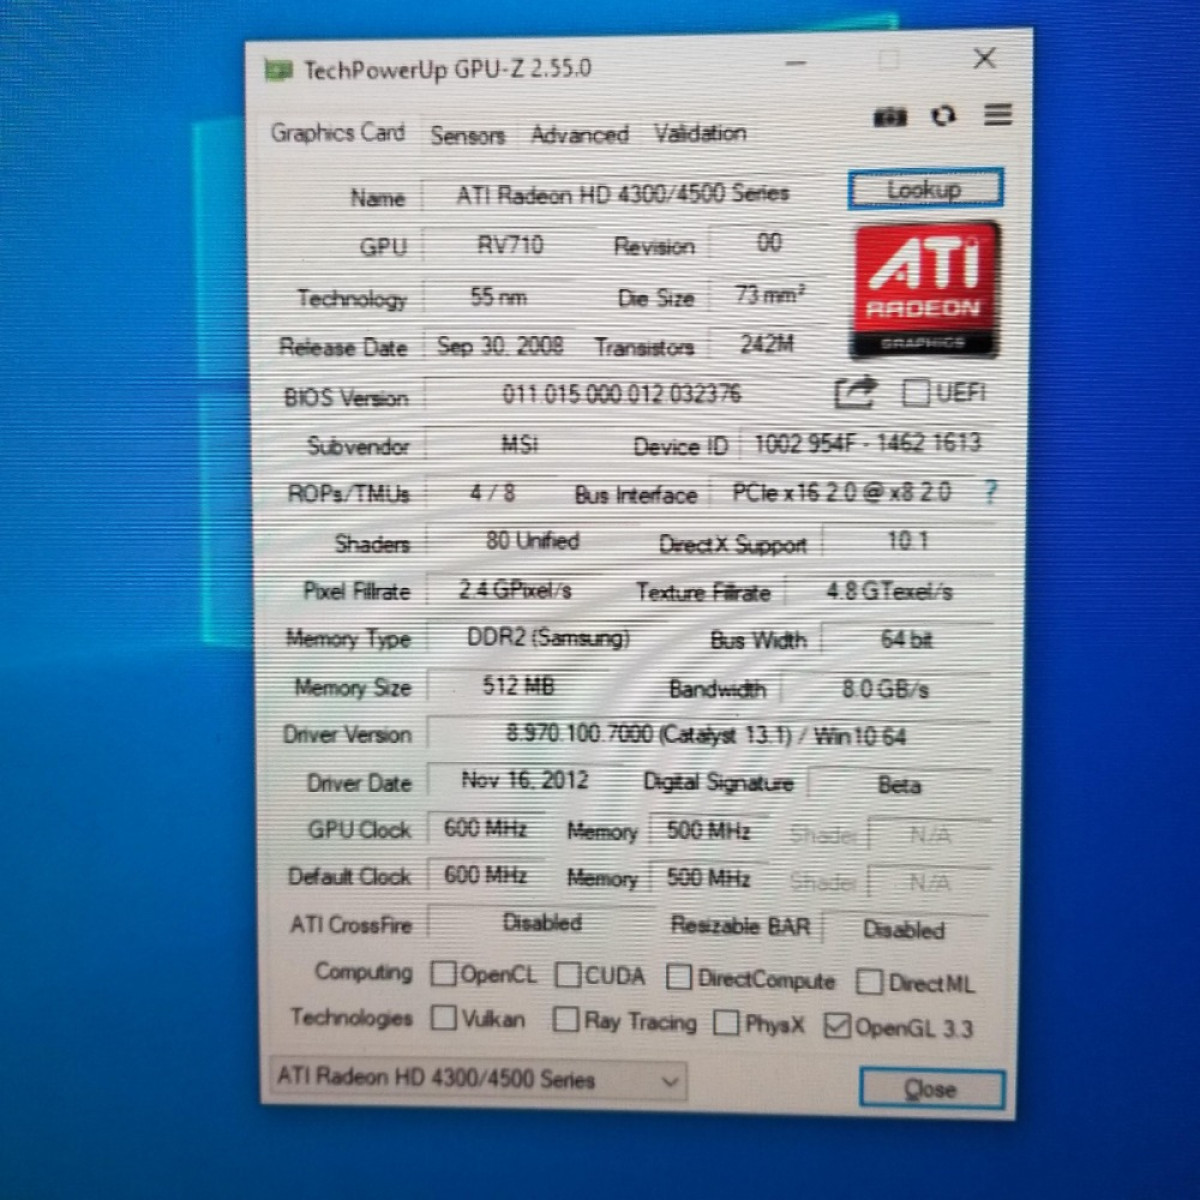This screenshot has width=1200, height=1200.
Task: Click the refresh icon in GPU-Z
Action: tap(943, 116)
